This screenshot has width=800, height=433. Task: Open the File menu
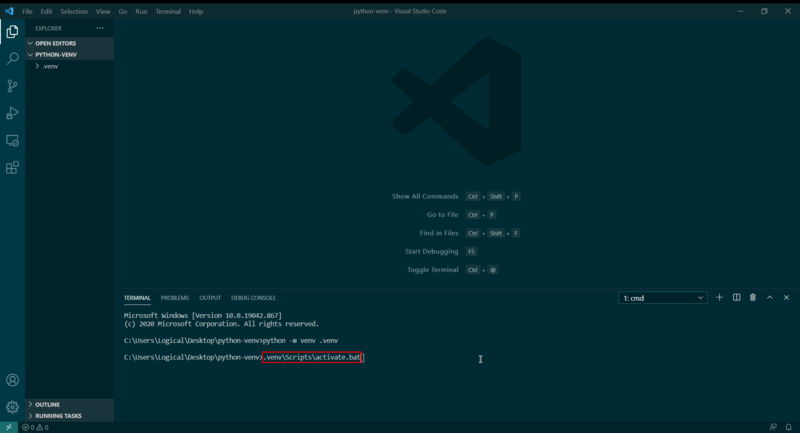click(x=27, y=11)
